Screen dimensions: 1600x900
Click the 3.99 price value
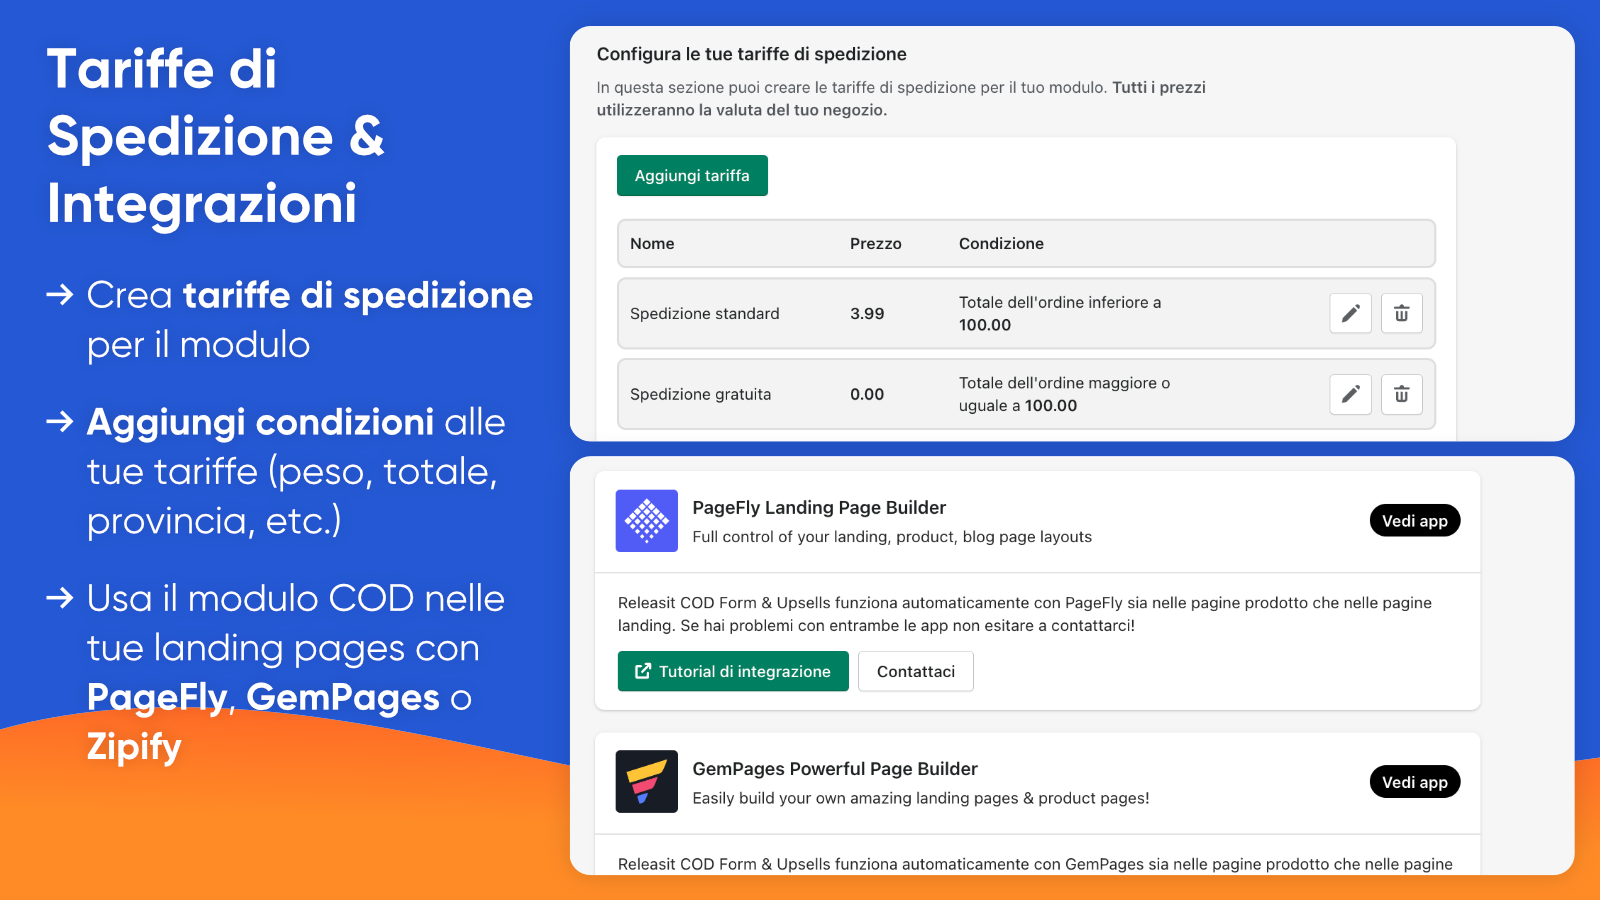point(867,314)
